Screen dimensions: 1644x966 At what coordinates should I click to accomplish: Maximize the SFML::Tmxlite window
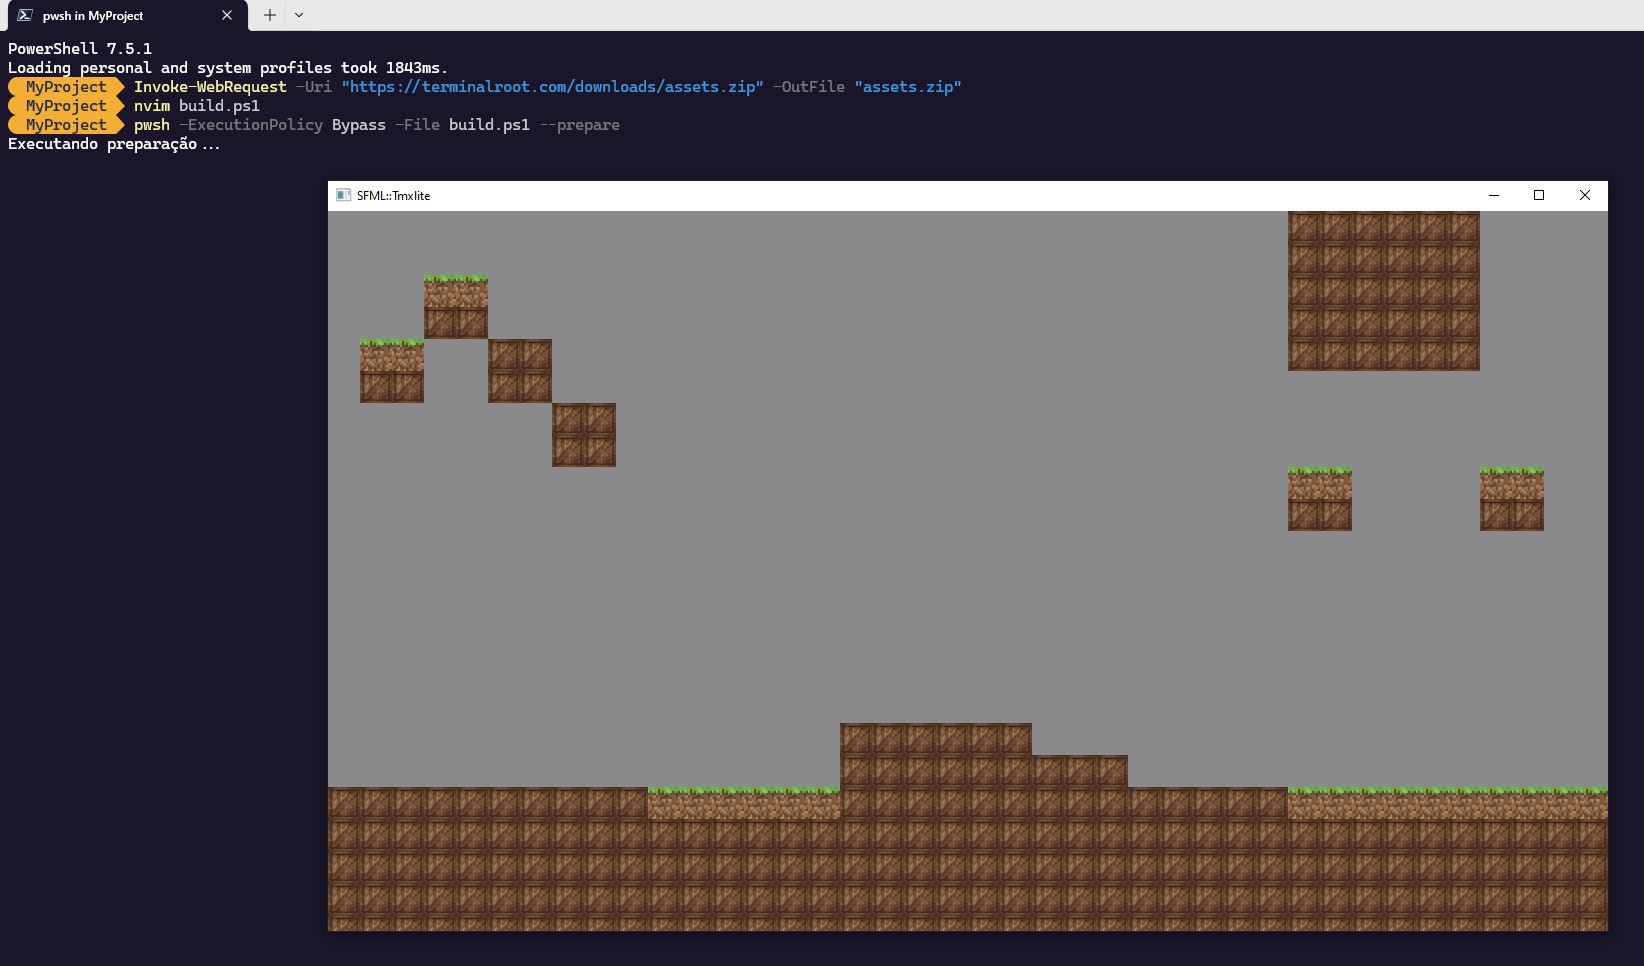tap(1539, 195)
